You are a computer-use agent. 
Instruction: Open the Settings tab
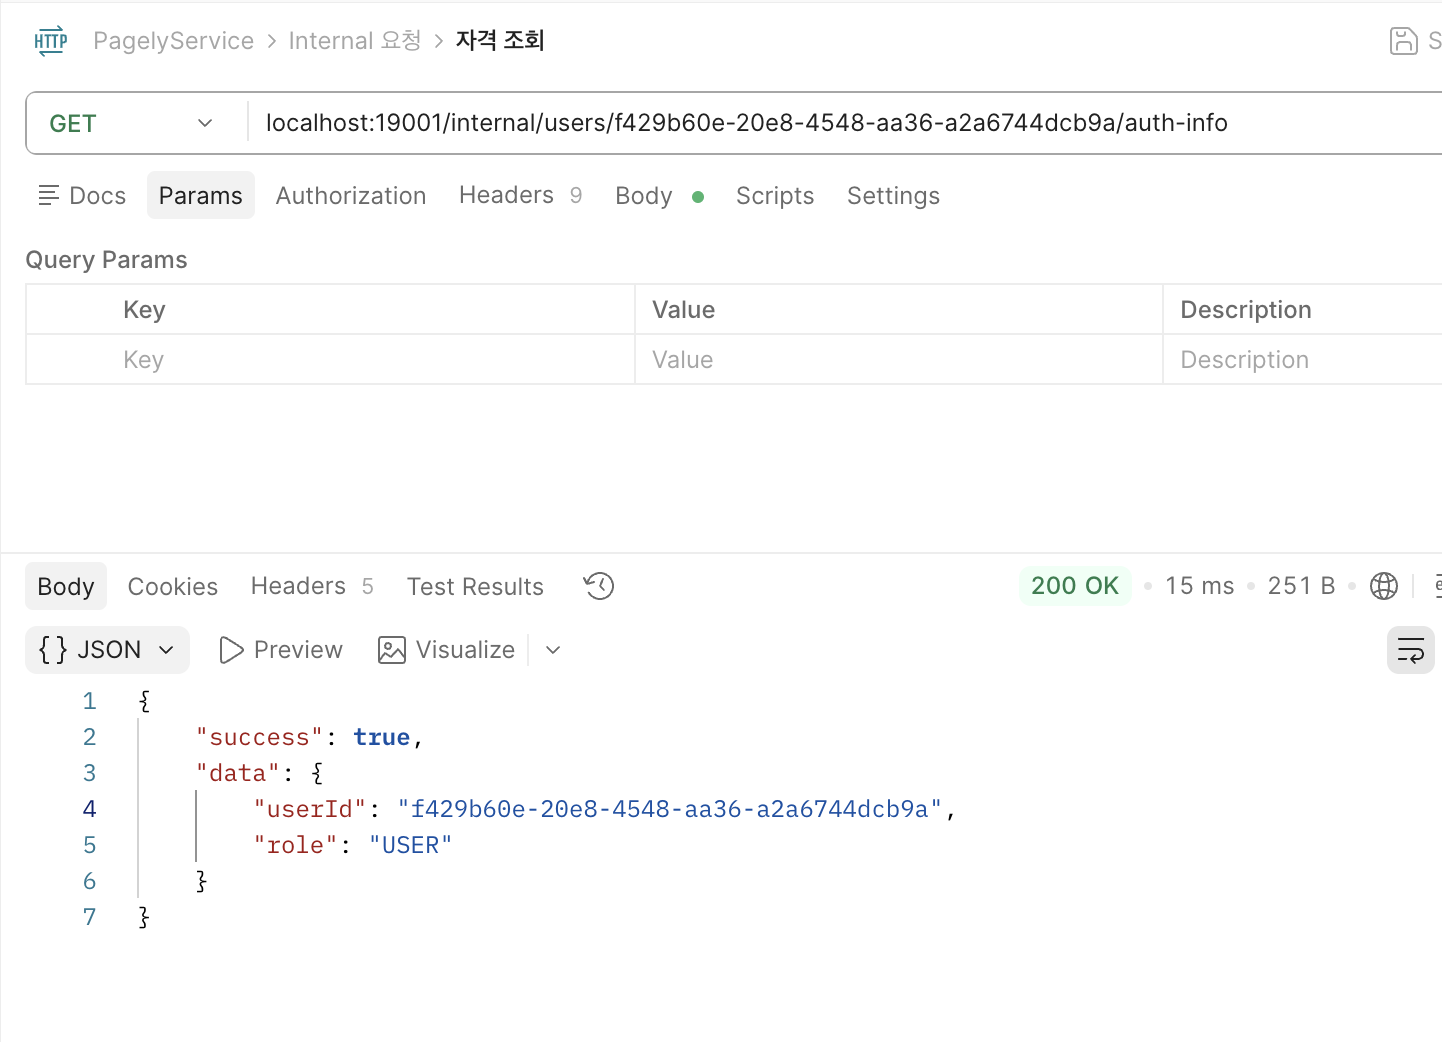pyautogui.click(x=893, y=196)
